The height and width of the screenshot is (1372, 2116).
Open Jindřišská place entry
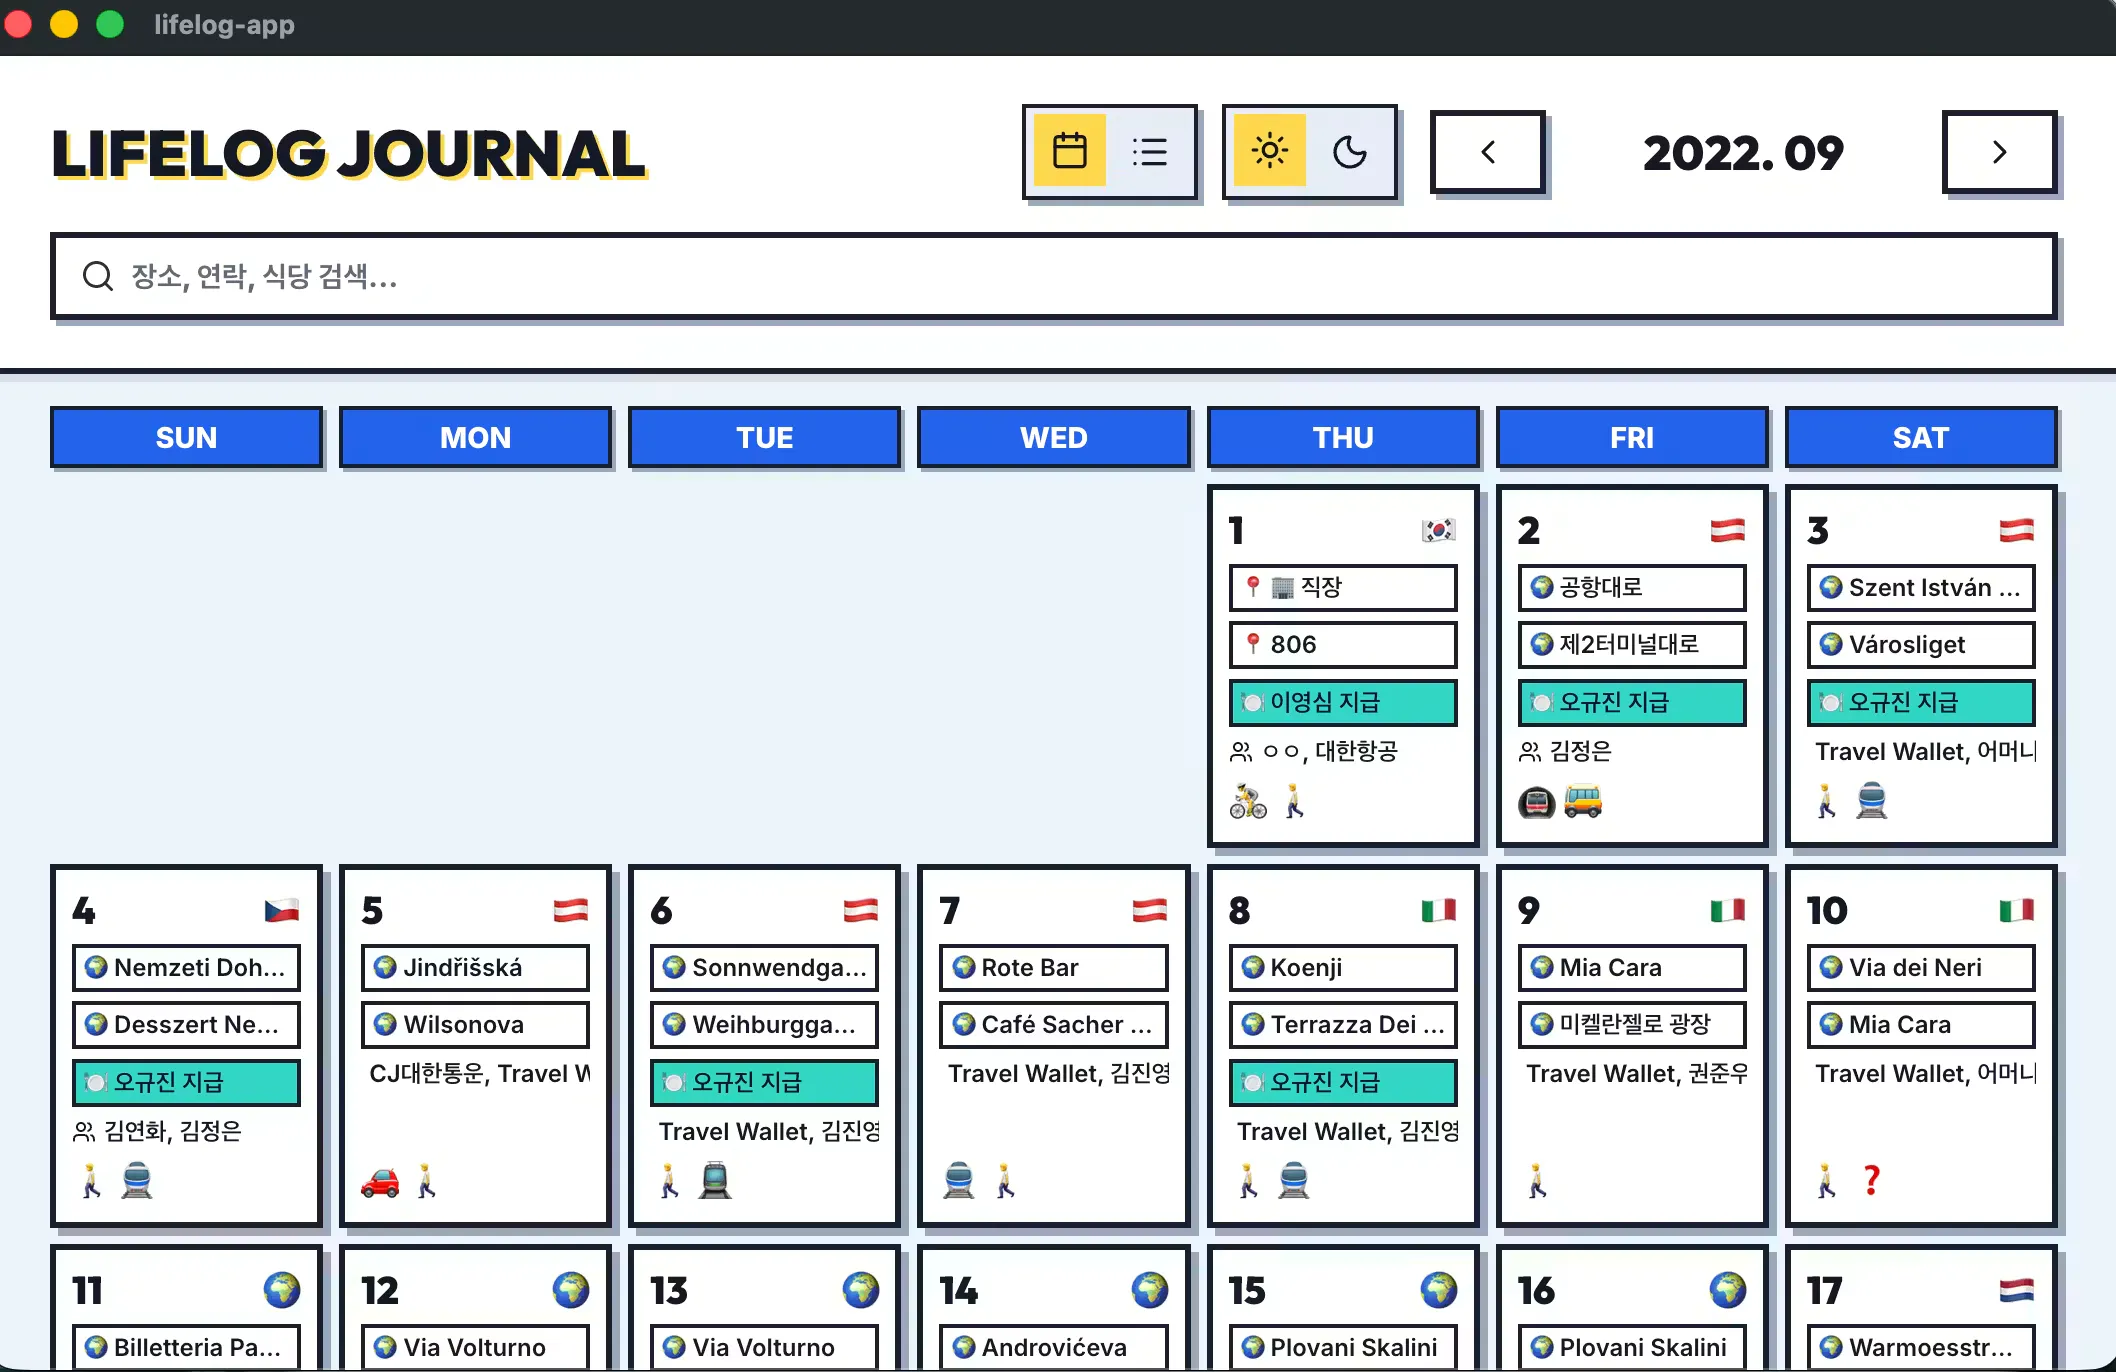pyautogui.click(x=475, y=967)
